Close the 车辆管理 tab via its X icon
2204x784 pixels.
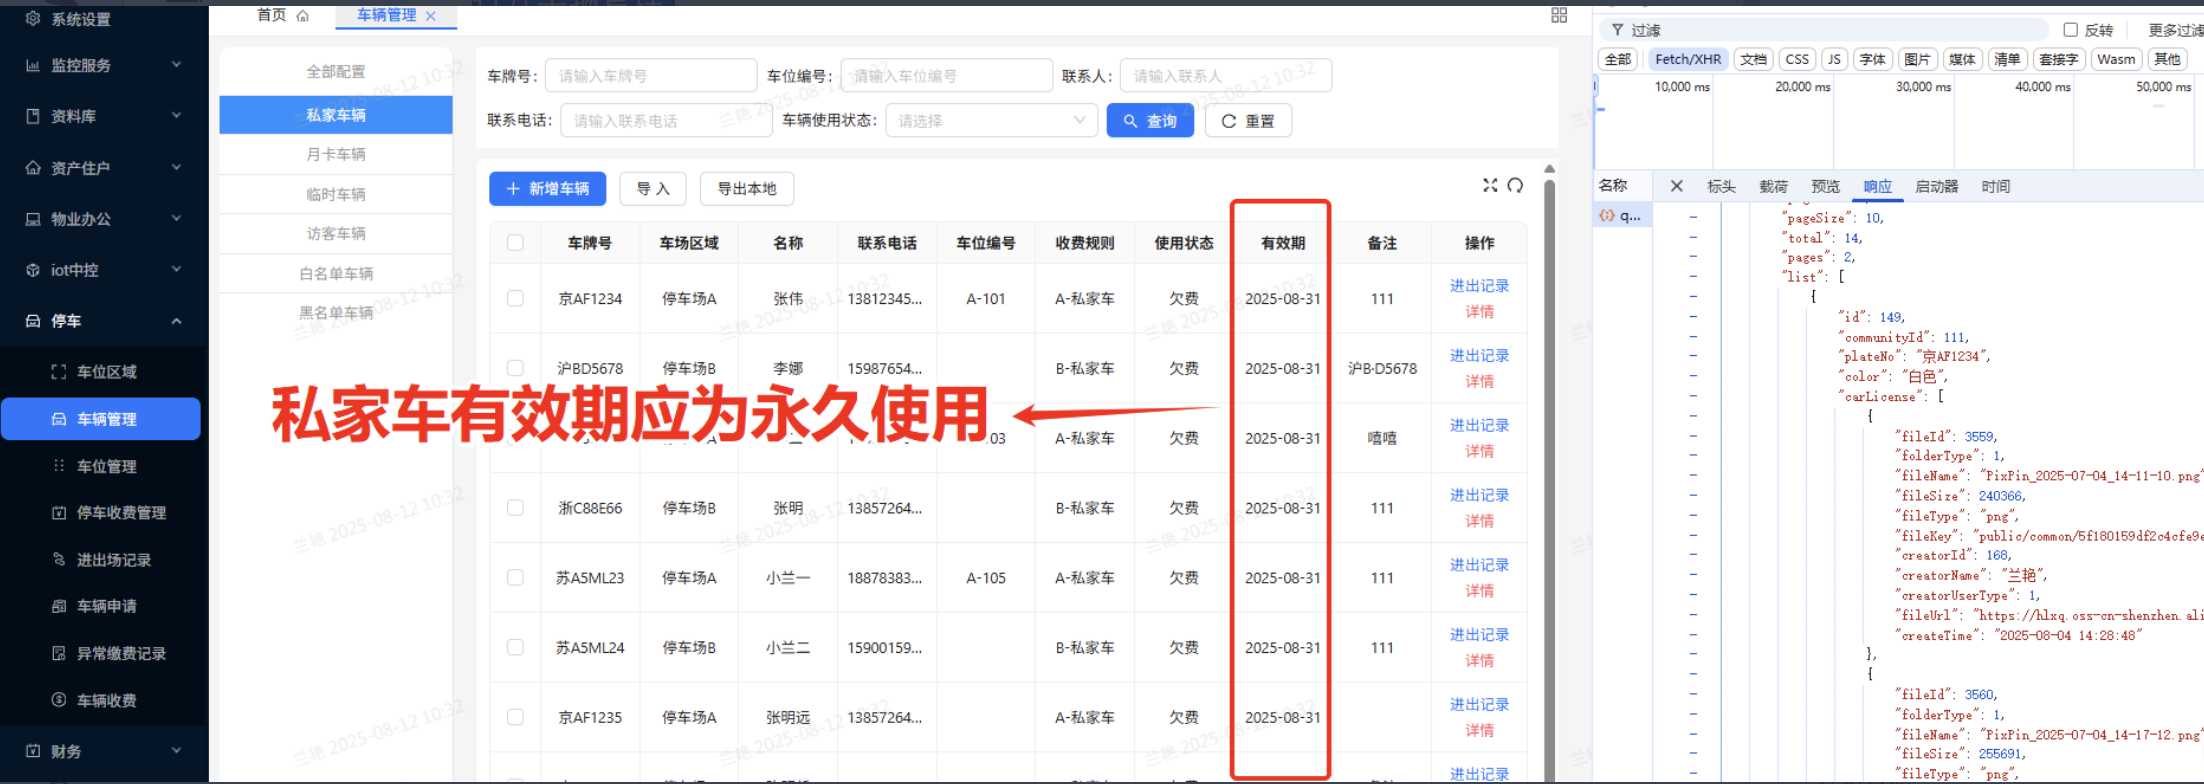click(x=431, y=15)
